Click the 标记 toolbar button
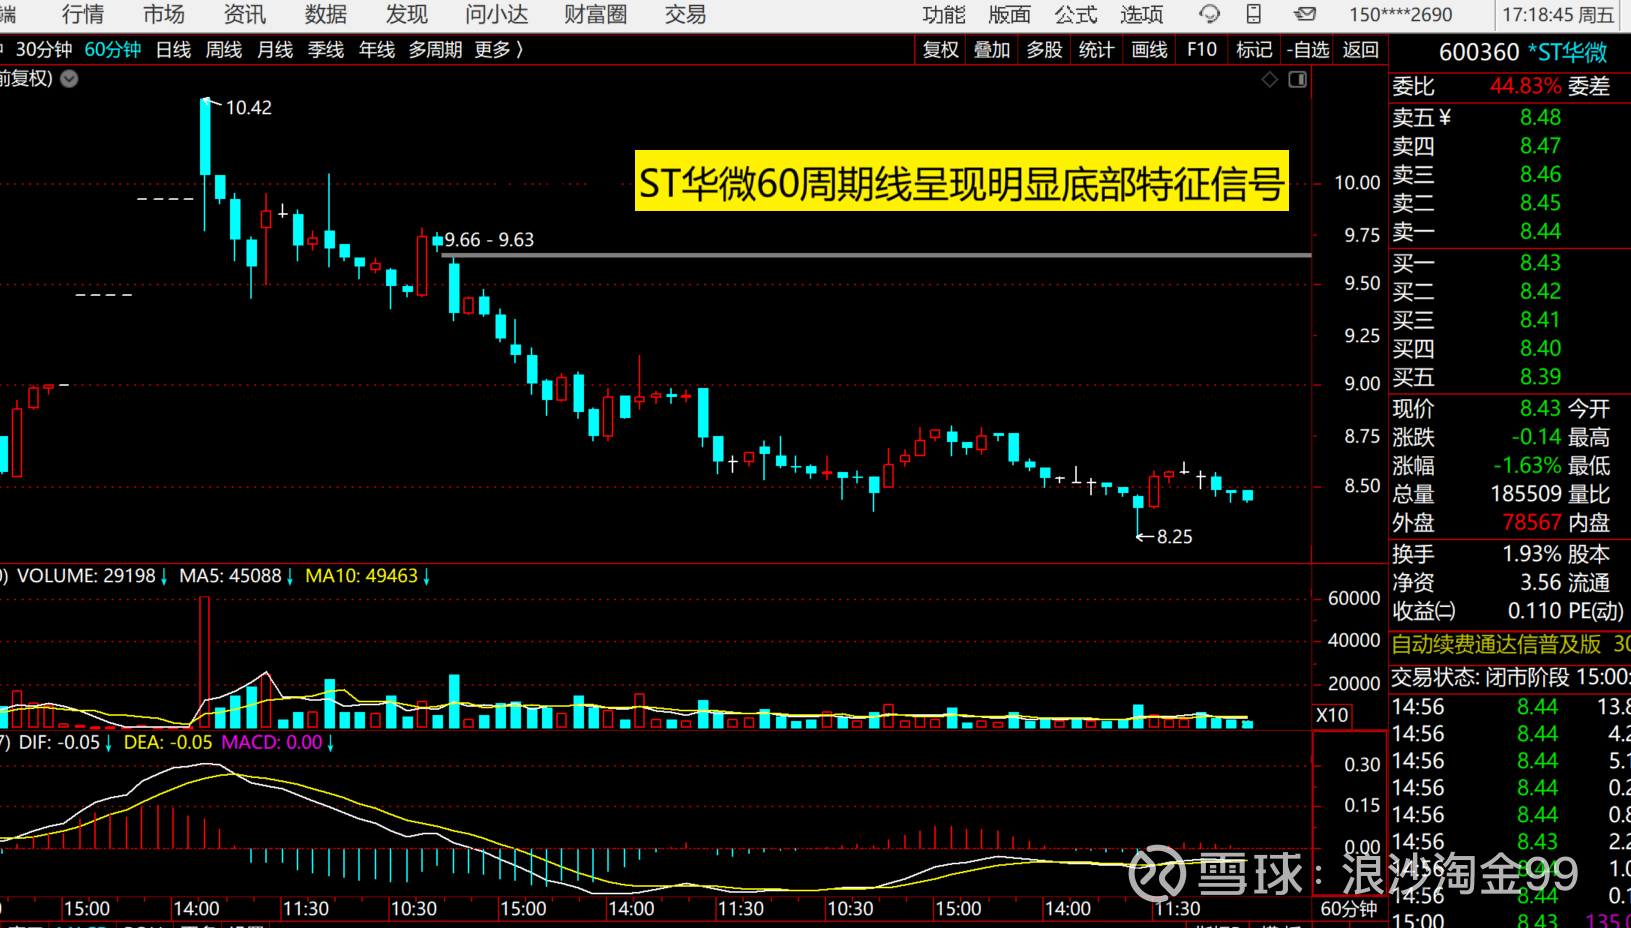The height and width of the screenshot is (928, 1631). [x=1254, y=50]
